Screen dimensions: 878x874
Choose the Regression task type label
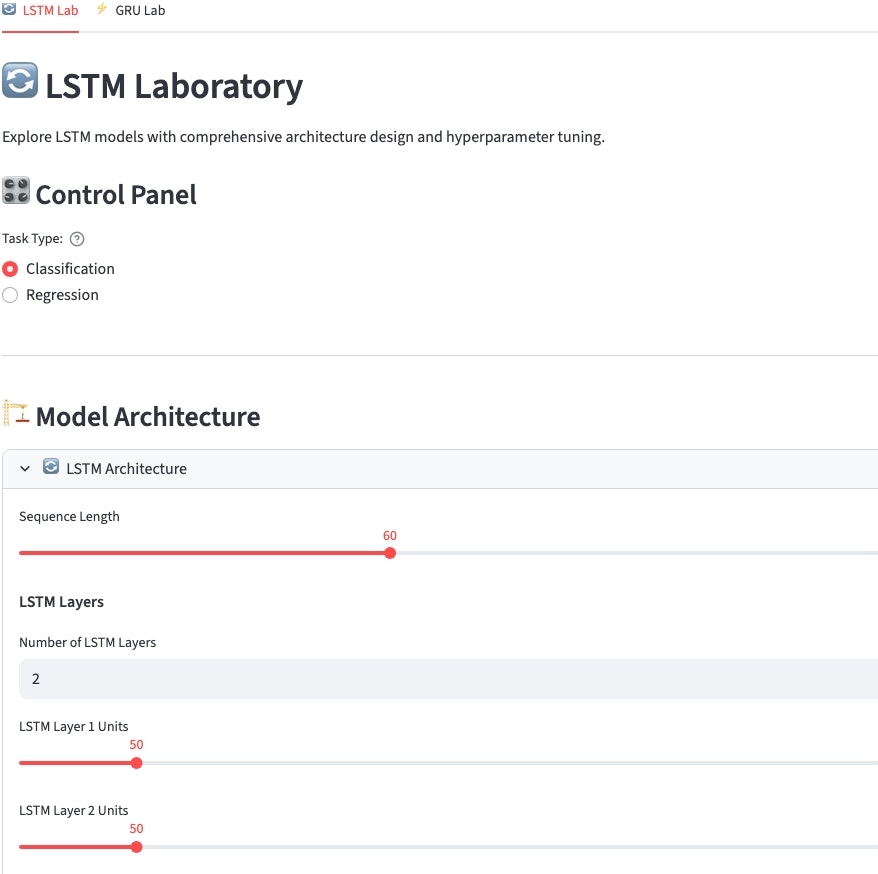pos(62,295)
